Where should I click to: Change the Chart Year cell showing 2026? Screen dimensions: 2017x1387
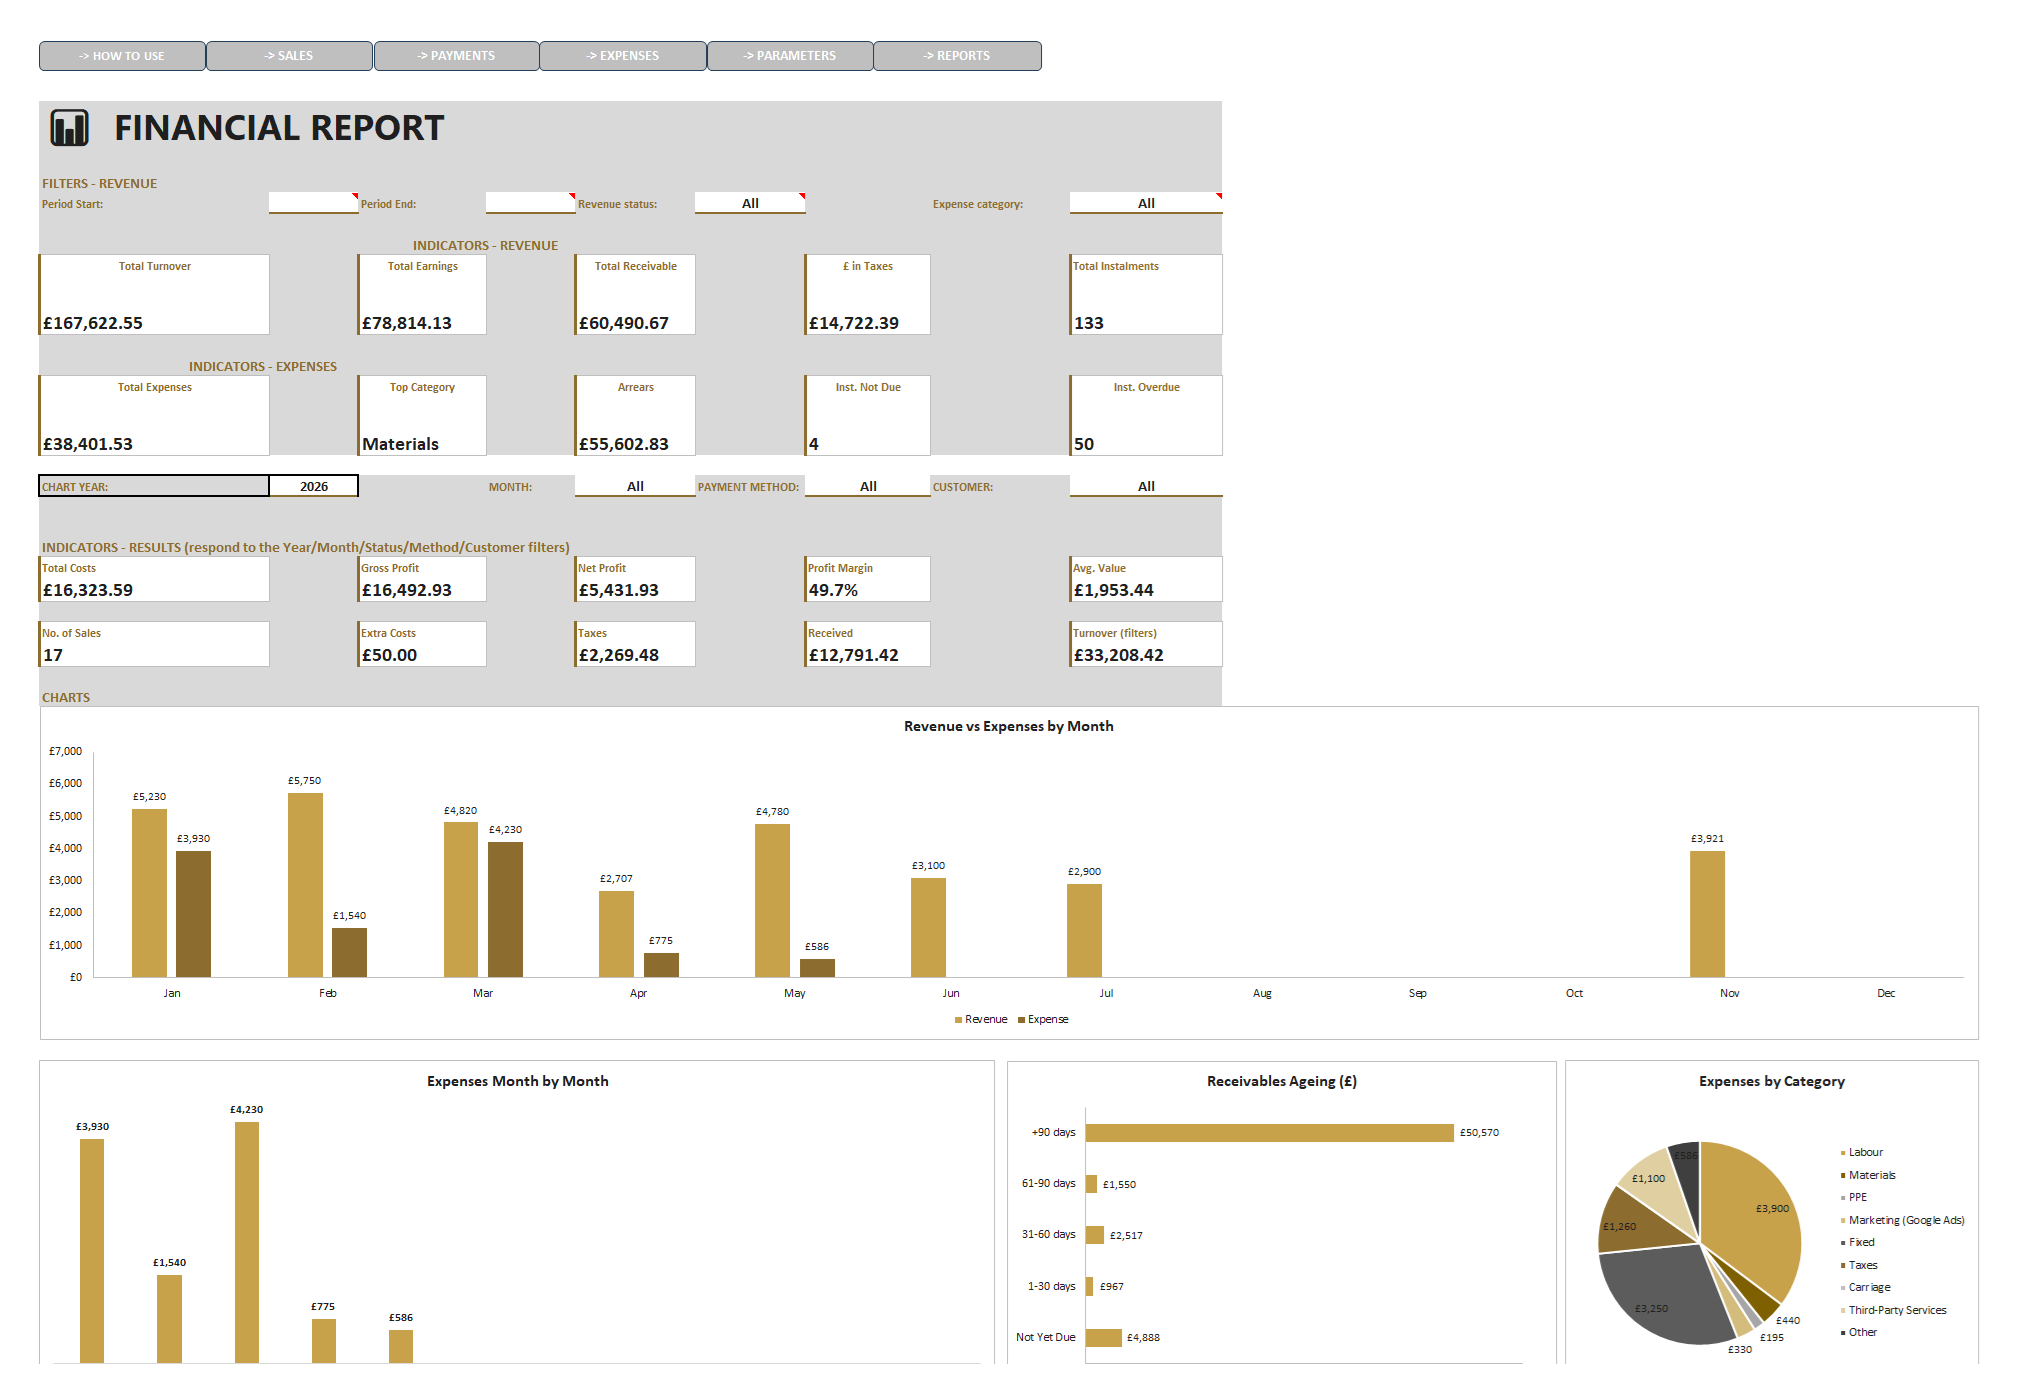coord(313,486)
